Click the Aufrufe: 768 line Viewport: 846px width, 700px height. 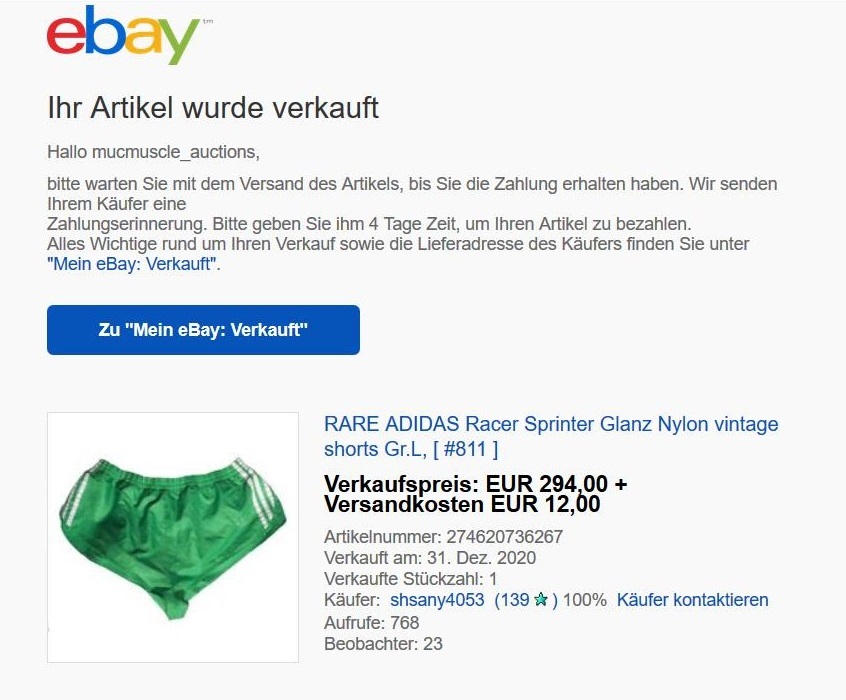pyautogui.click(x=371, y=622)
